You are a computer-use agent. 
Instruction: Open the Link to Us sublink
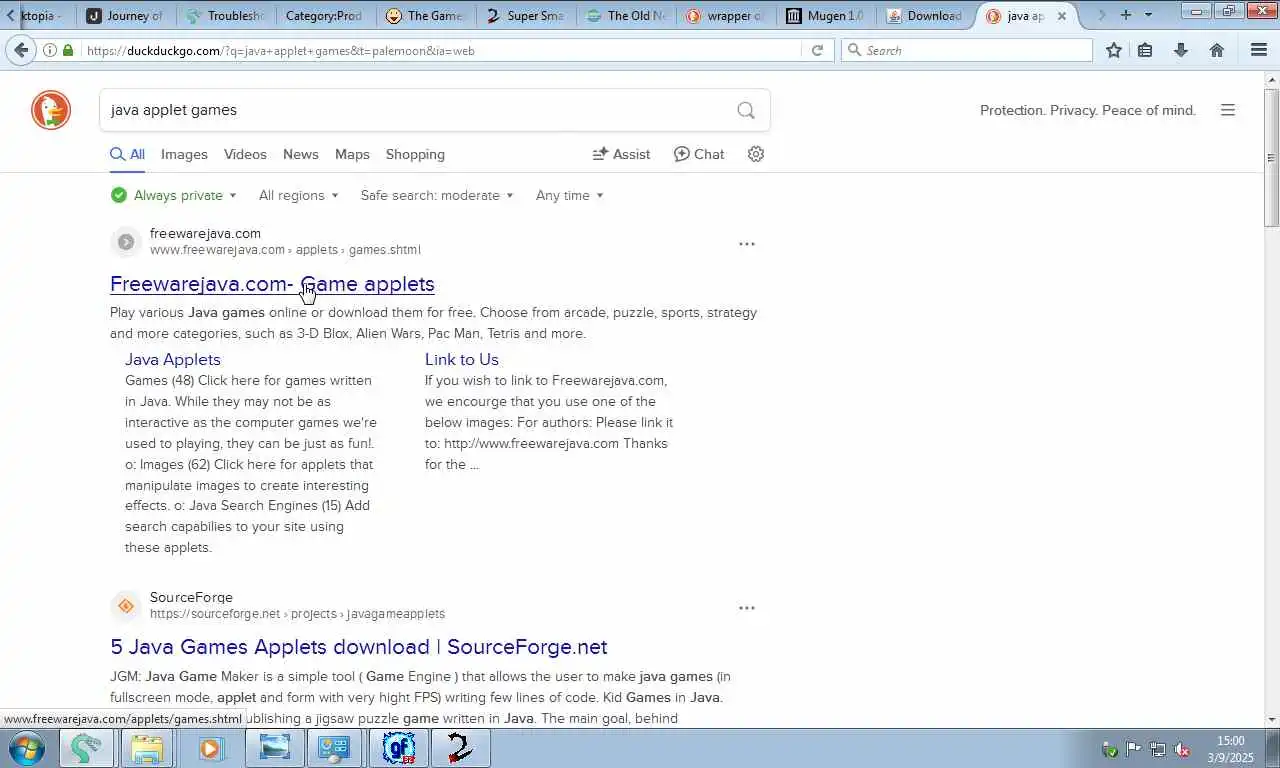point(462,359)
